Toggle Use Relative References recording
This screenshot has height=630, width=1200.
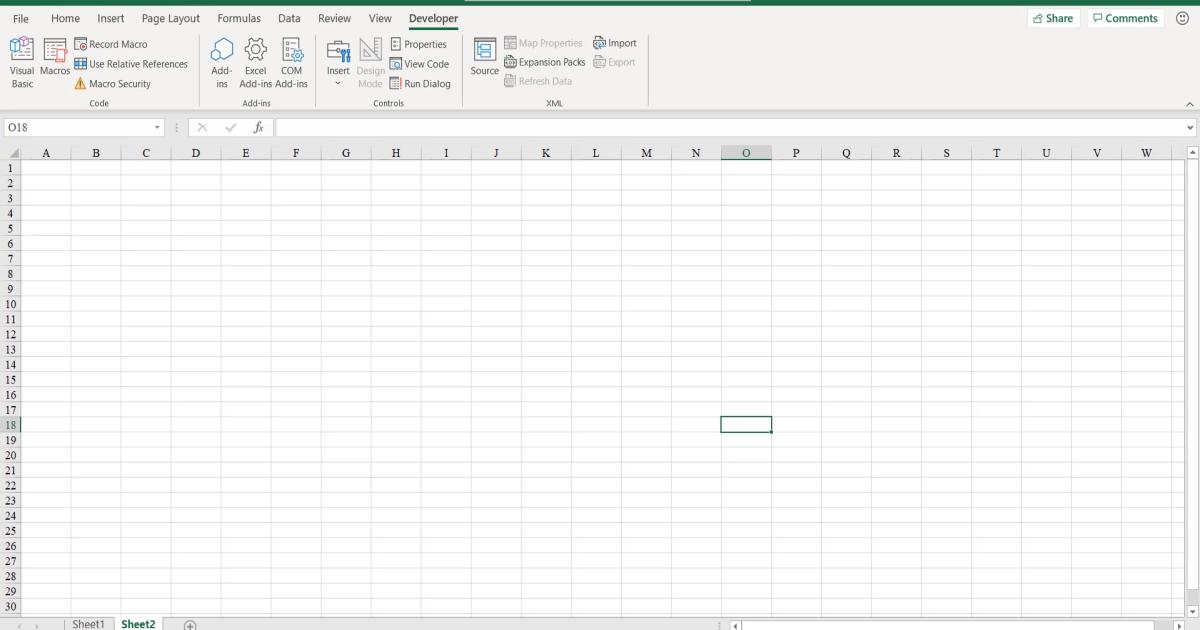pos(132,63)
